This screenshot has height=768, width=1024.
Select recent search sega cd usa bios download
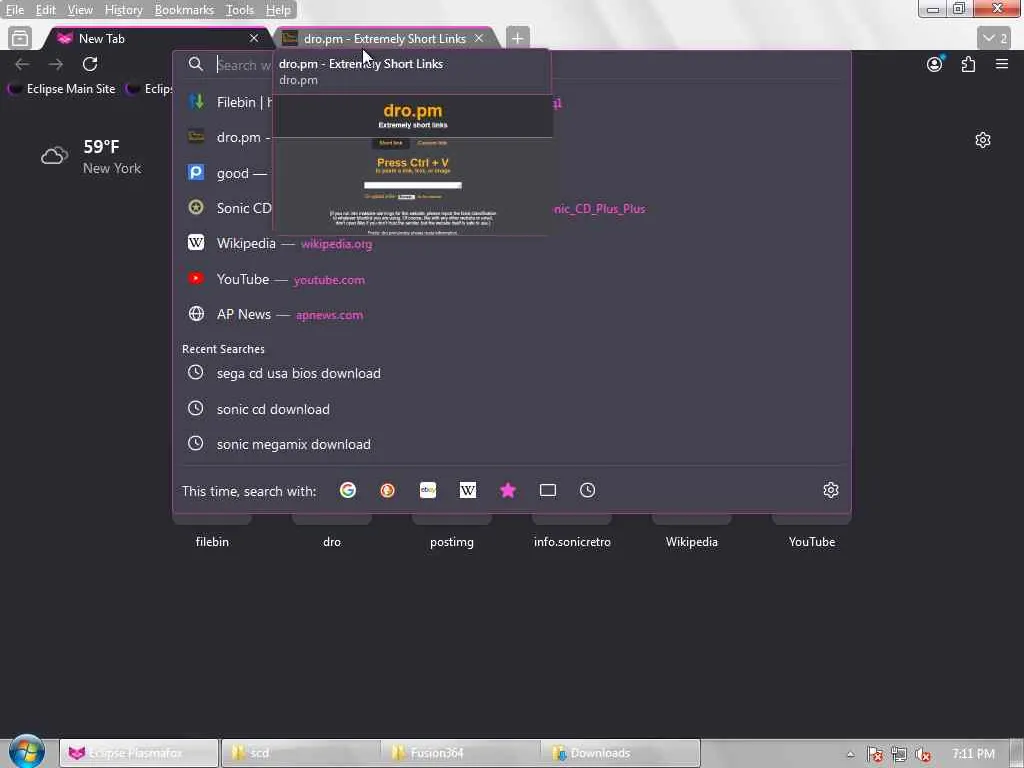coord(512,373)
